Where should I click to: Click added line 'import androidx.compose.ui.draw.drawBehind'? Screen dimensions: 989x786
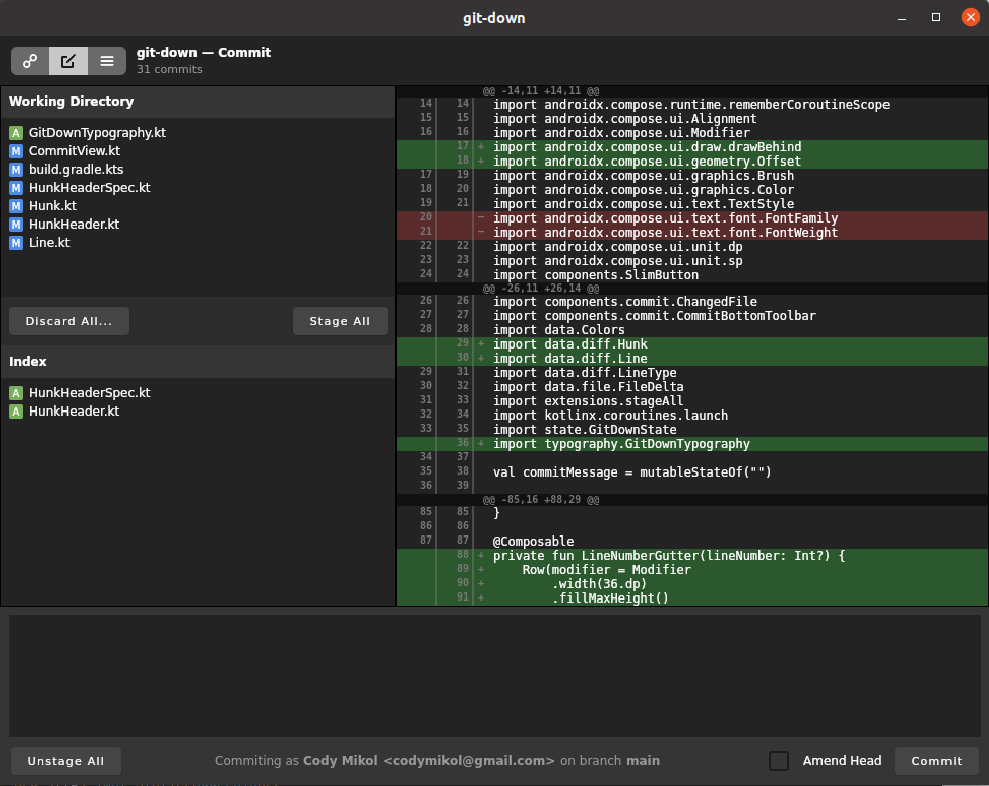[692, 147]
